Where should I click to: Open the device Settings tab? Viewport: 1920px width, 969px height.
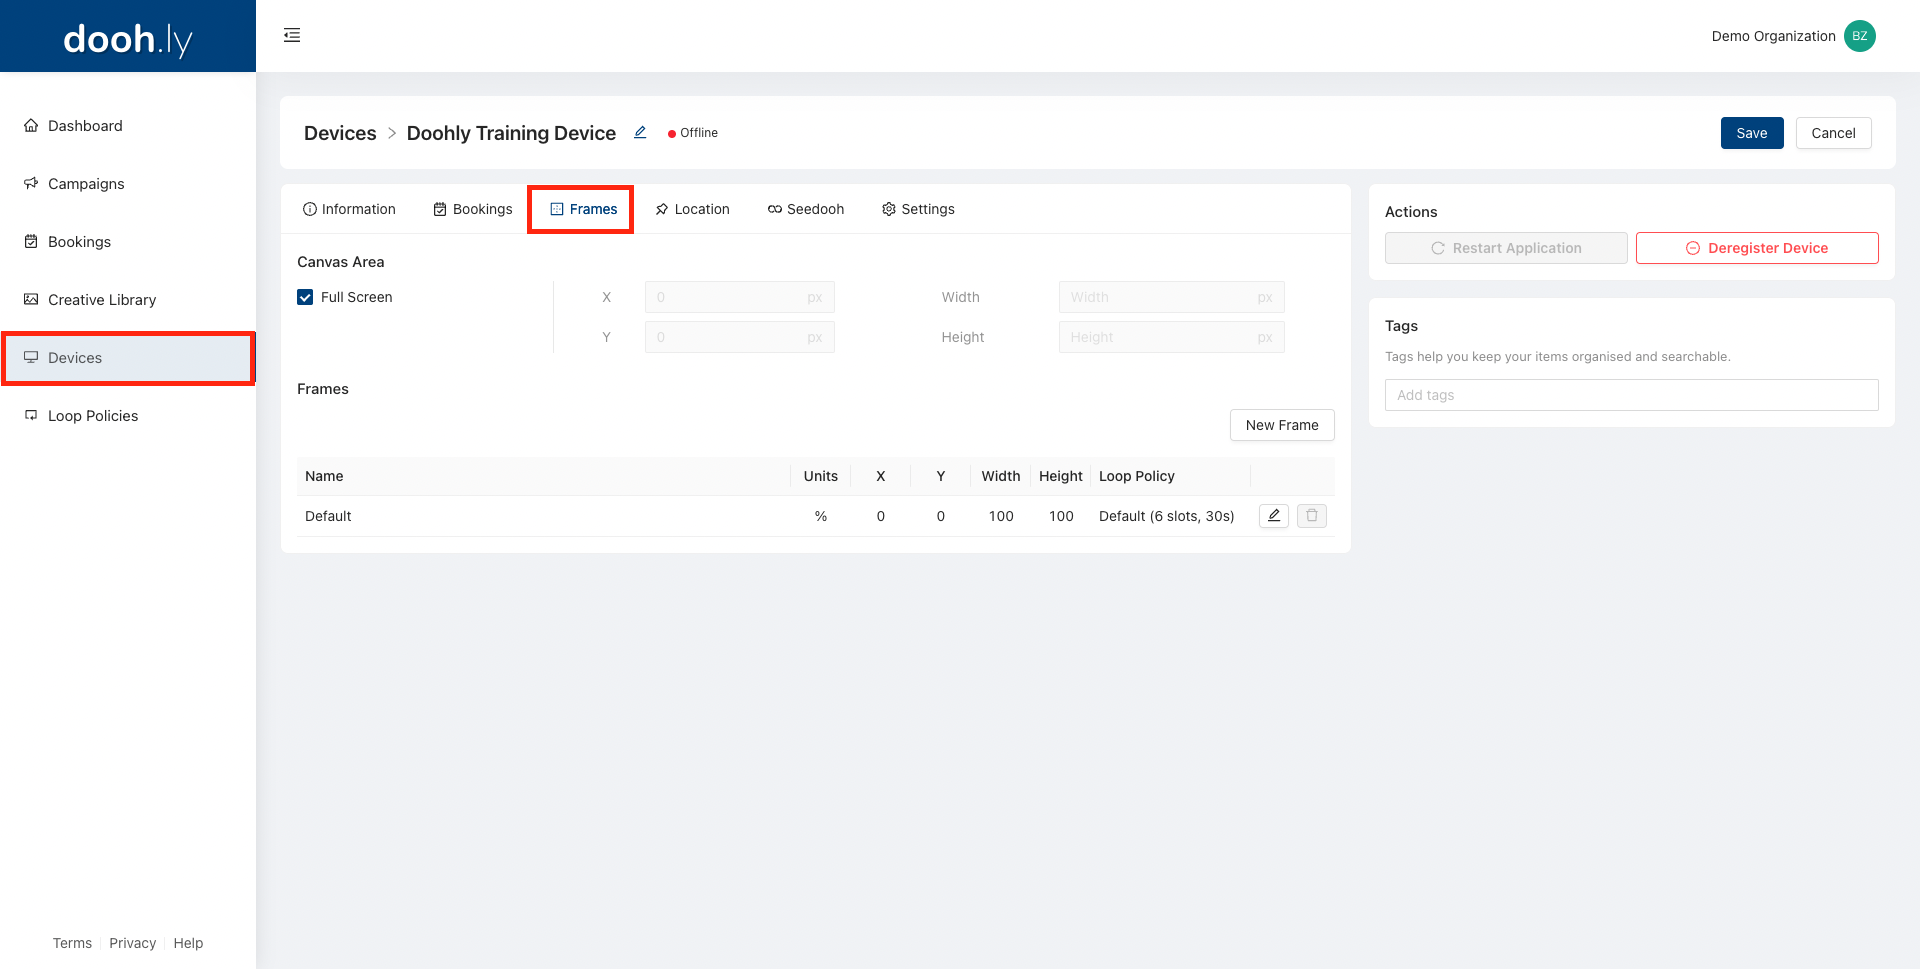[x=918, y=209]
